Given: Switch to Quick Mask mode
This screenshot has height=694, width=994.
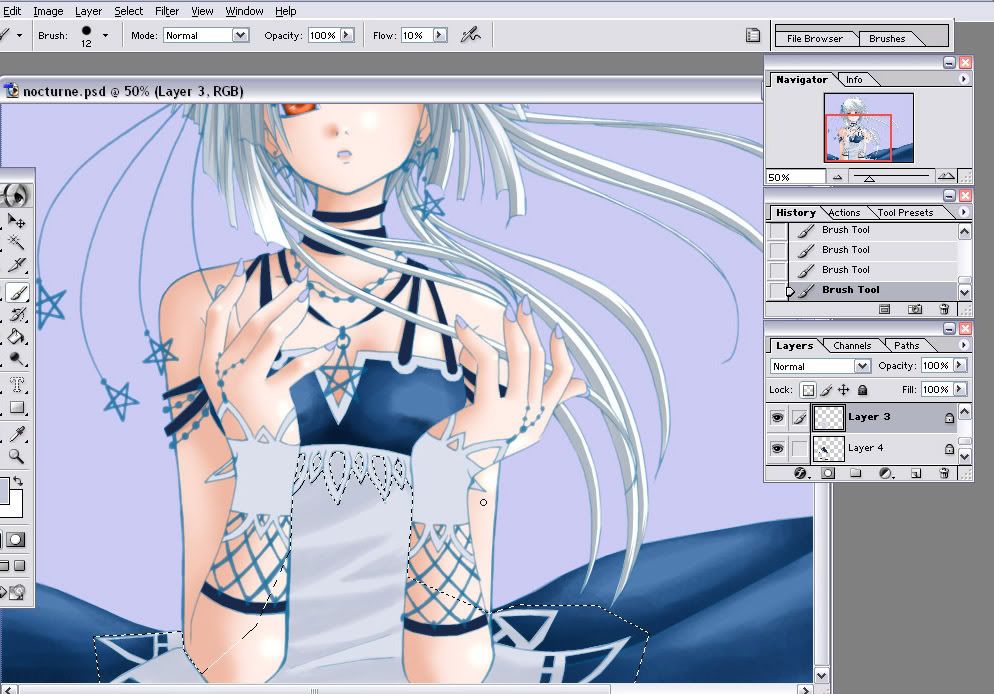Looking at the screenshot, I should (16, 540).
